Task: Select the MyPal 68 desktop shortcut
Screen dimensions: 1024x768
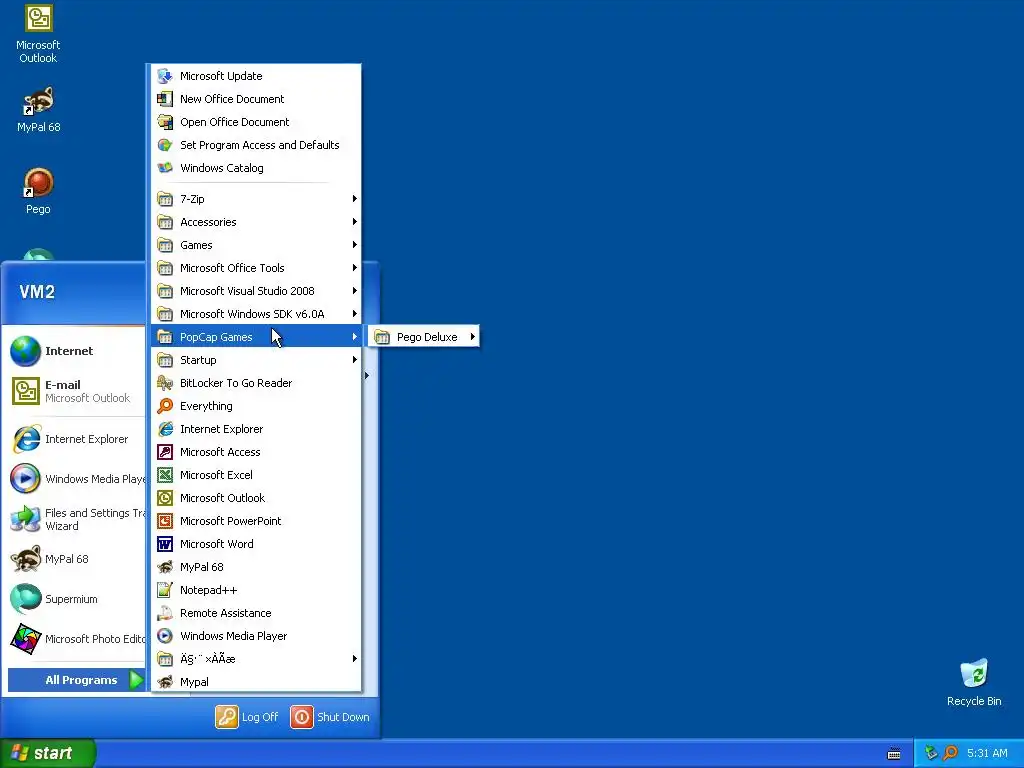Action: click(x=38, y=109)
